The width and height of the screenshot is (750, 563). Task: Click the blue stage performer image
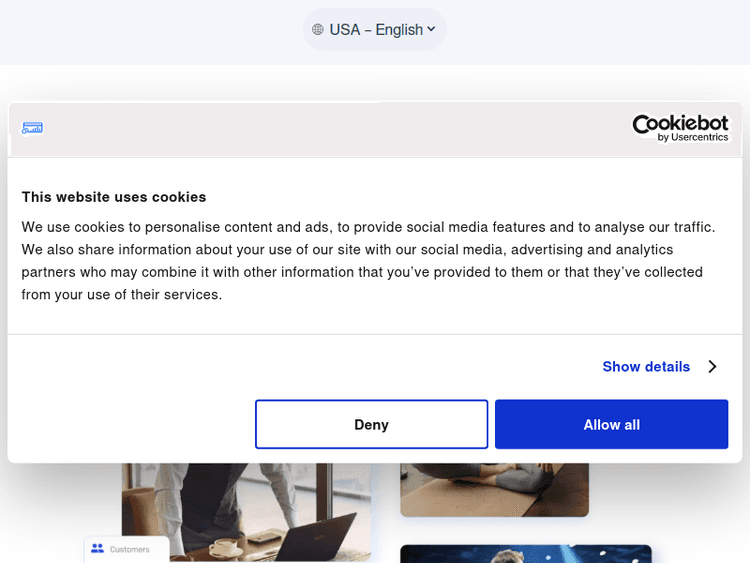pyautogui.click(x=525, y=554)
